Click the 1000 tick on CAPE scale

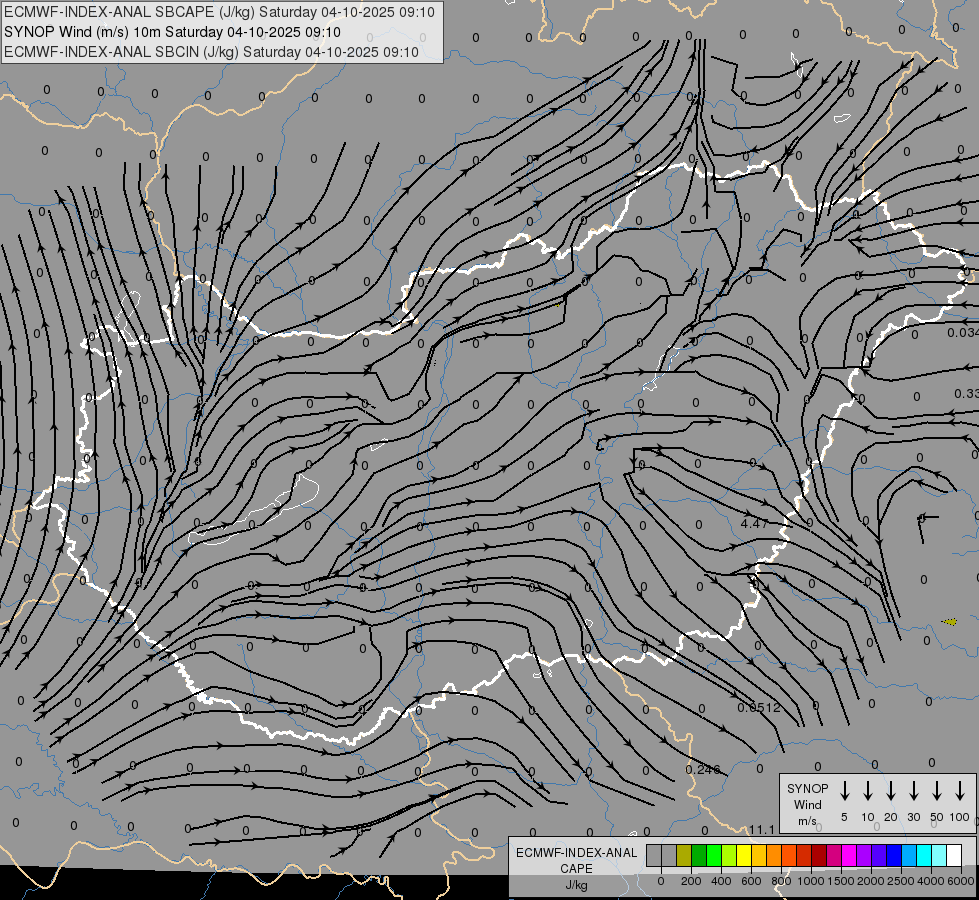pyautogui.click(x=811, y=881)
